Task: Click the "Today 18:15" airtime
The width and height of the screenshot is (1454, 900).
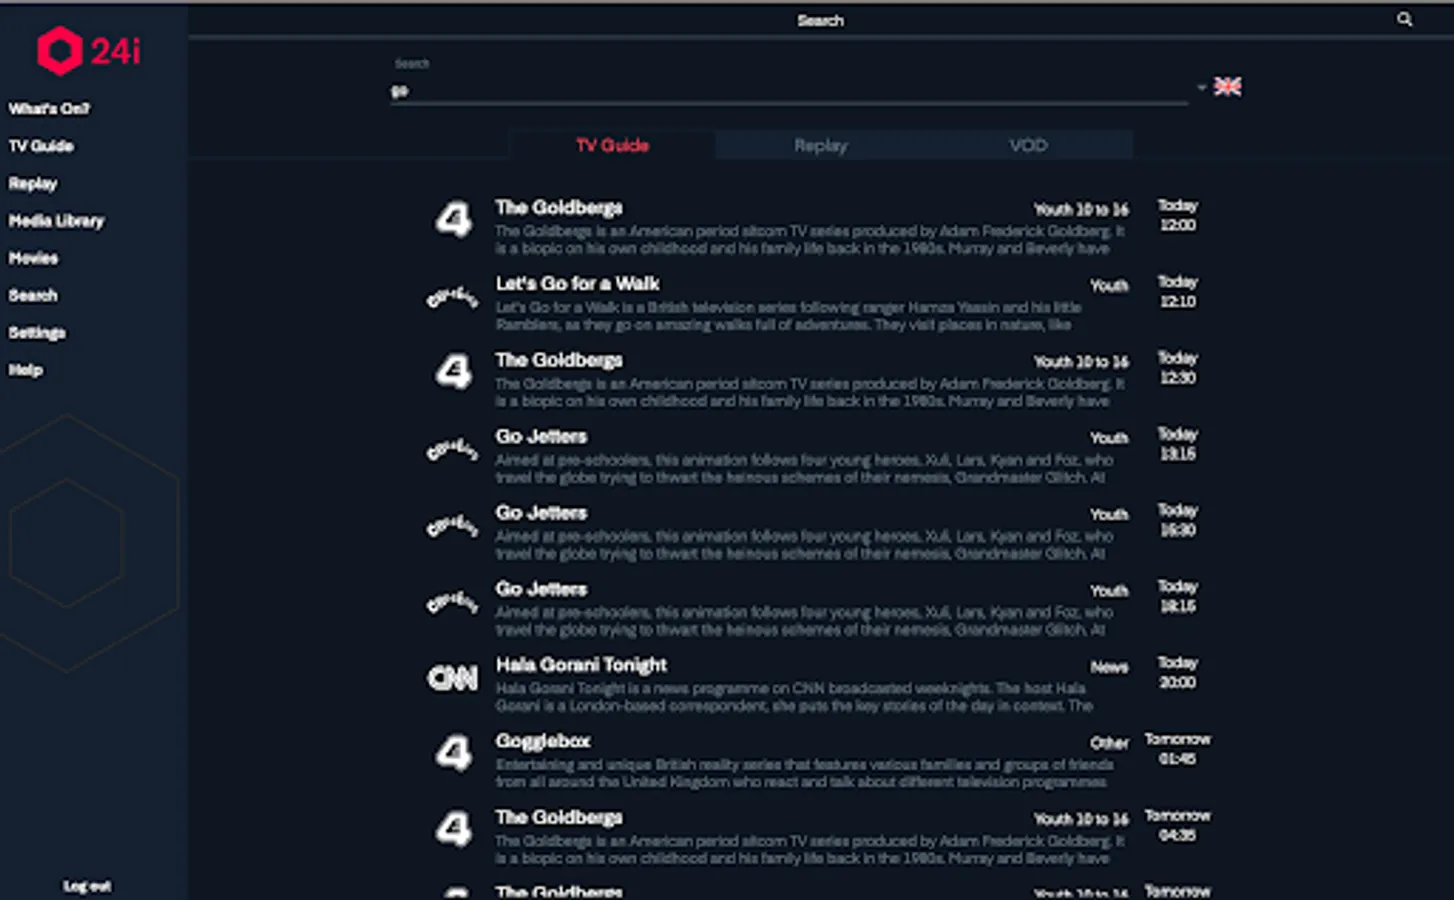Action: pyautogui.click(x=1178, y=596)
